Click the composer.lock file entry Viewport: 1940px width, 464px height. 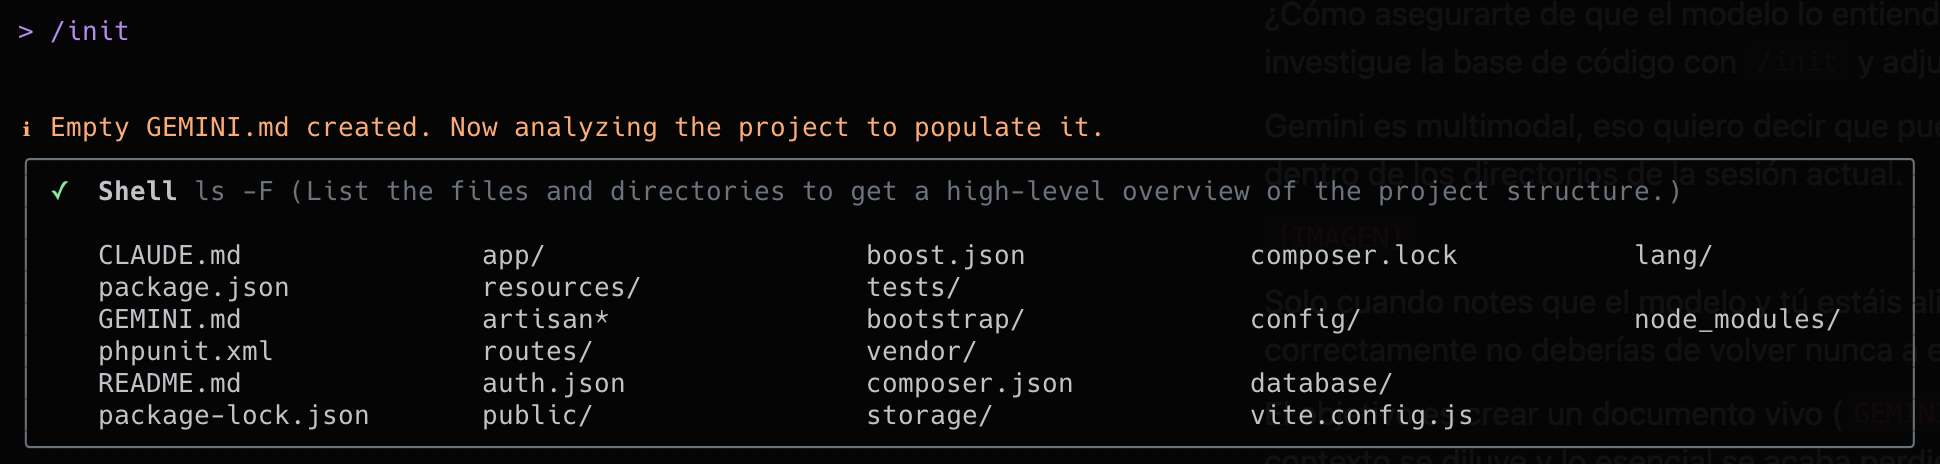pyautogui.click(x=1353, y=256)
